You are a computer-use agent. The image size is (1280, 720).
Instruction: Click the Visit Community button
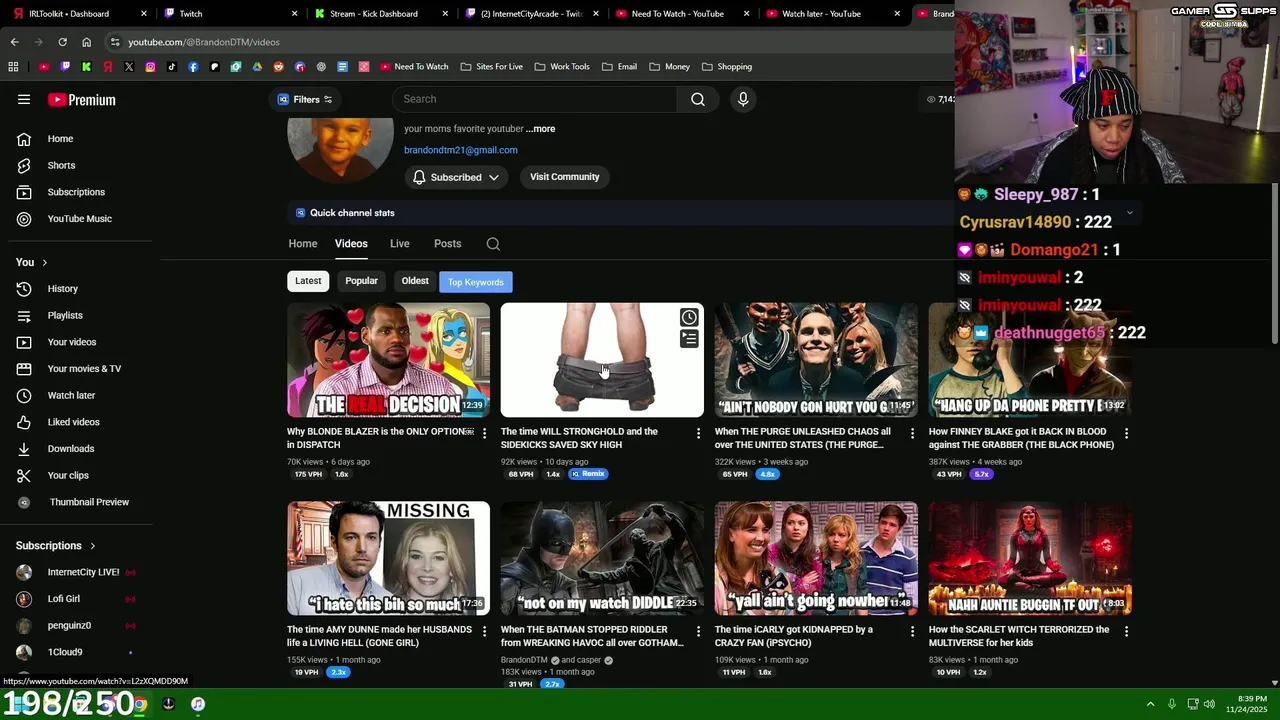pos(564,177)
